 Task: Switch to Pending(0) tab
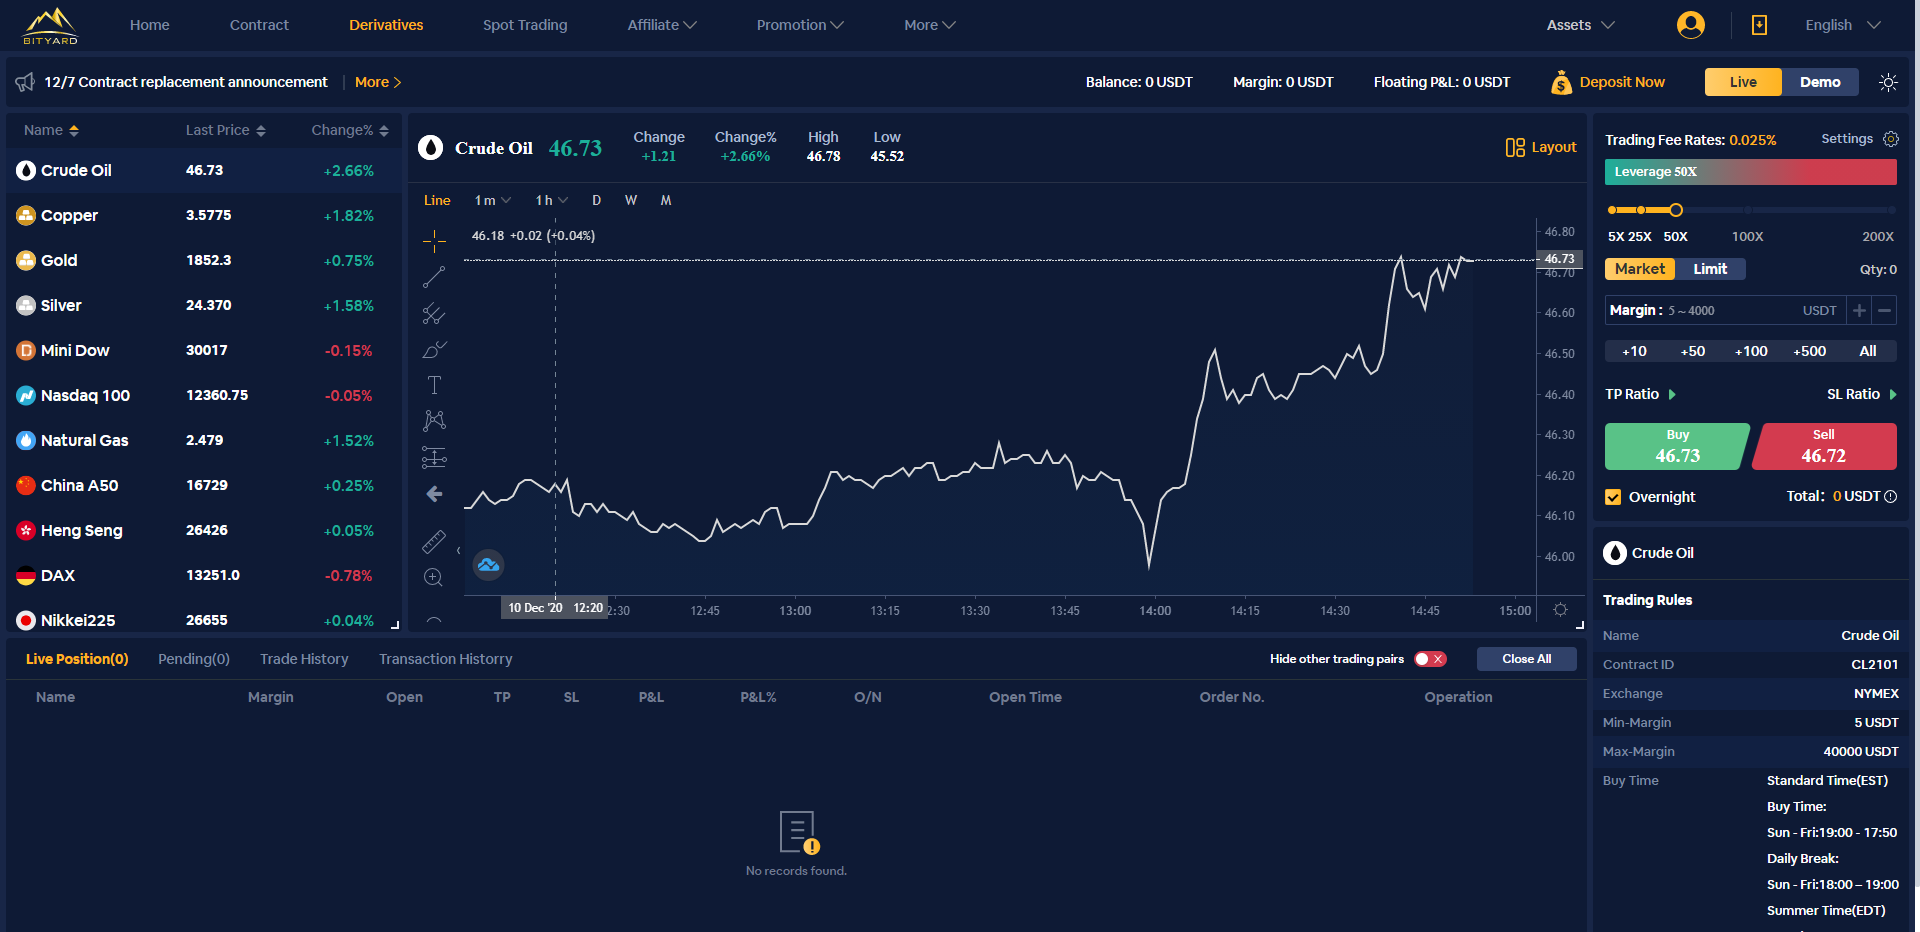coord(194,659)
